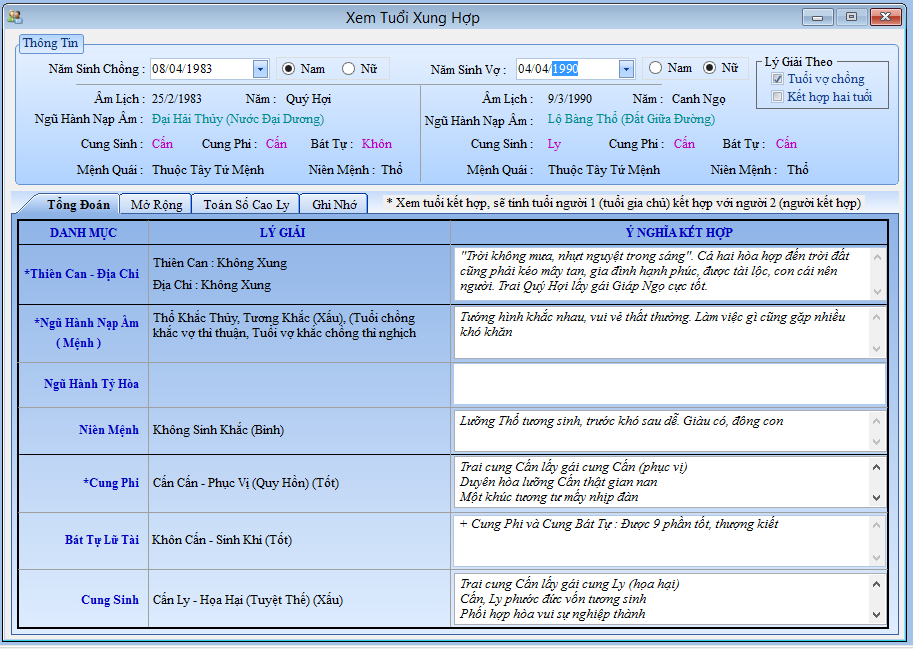Screen dimensions: 913x649
Task: Minimize the Xem Tuổi Xung Hợp window
Action: (x=818, y=17)
